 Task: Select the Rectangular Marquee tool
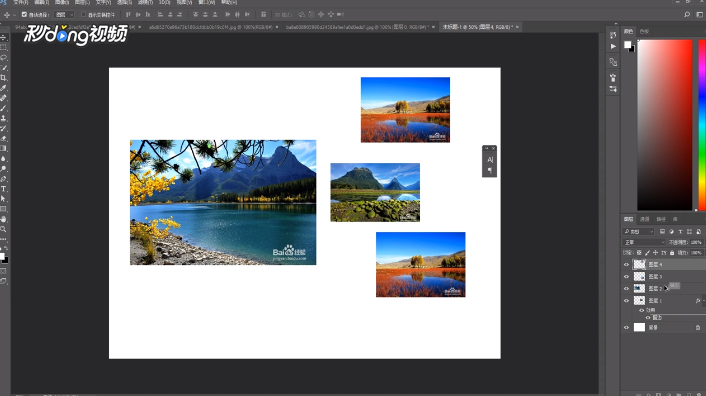click(4, 47)
